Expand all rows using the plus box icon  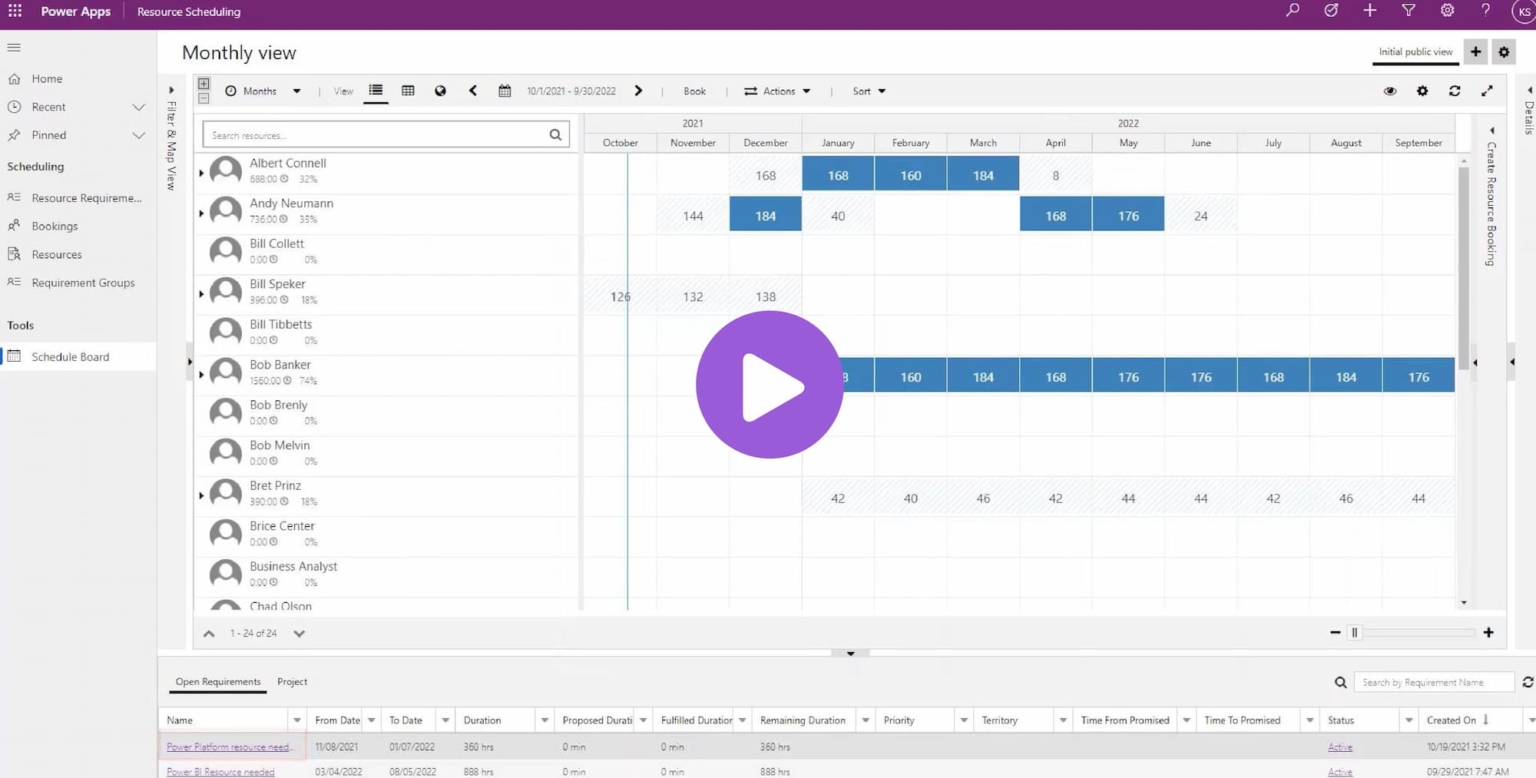(x=204, y=84)
